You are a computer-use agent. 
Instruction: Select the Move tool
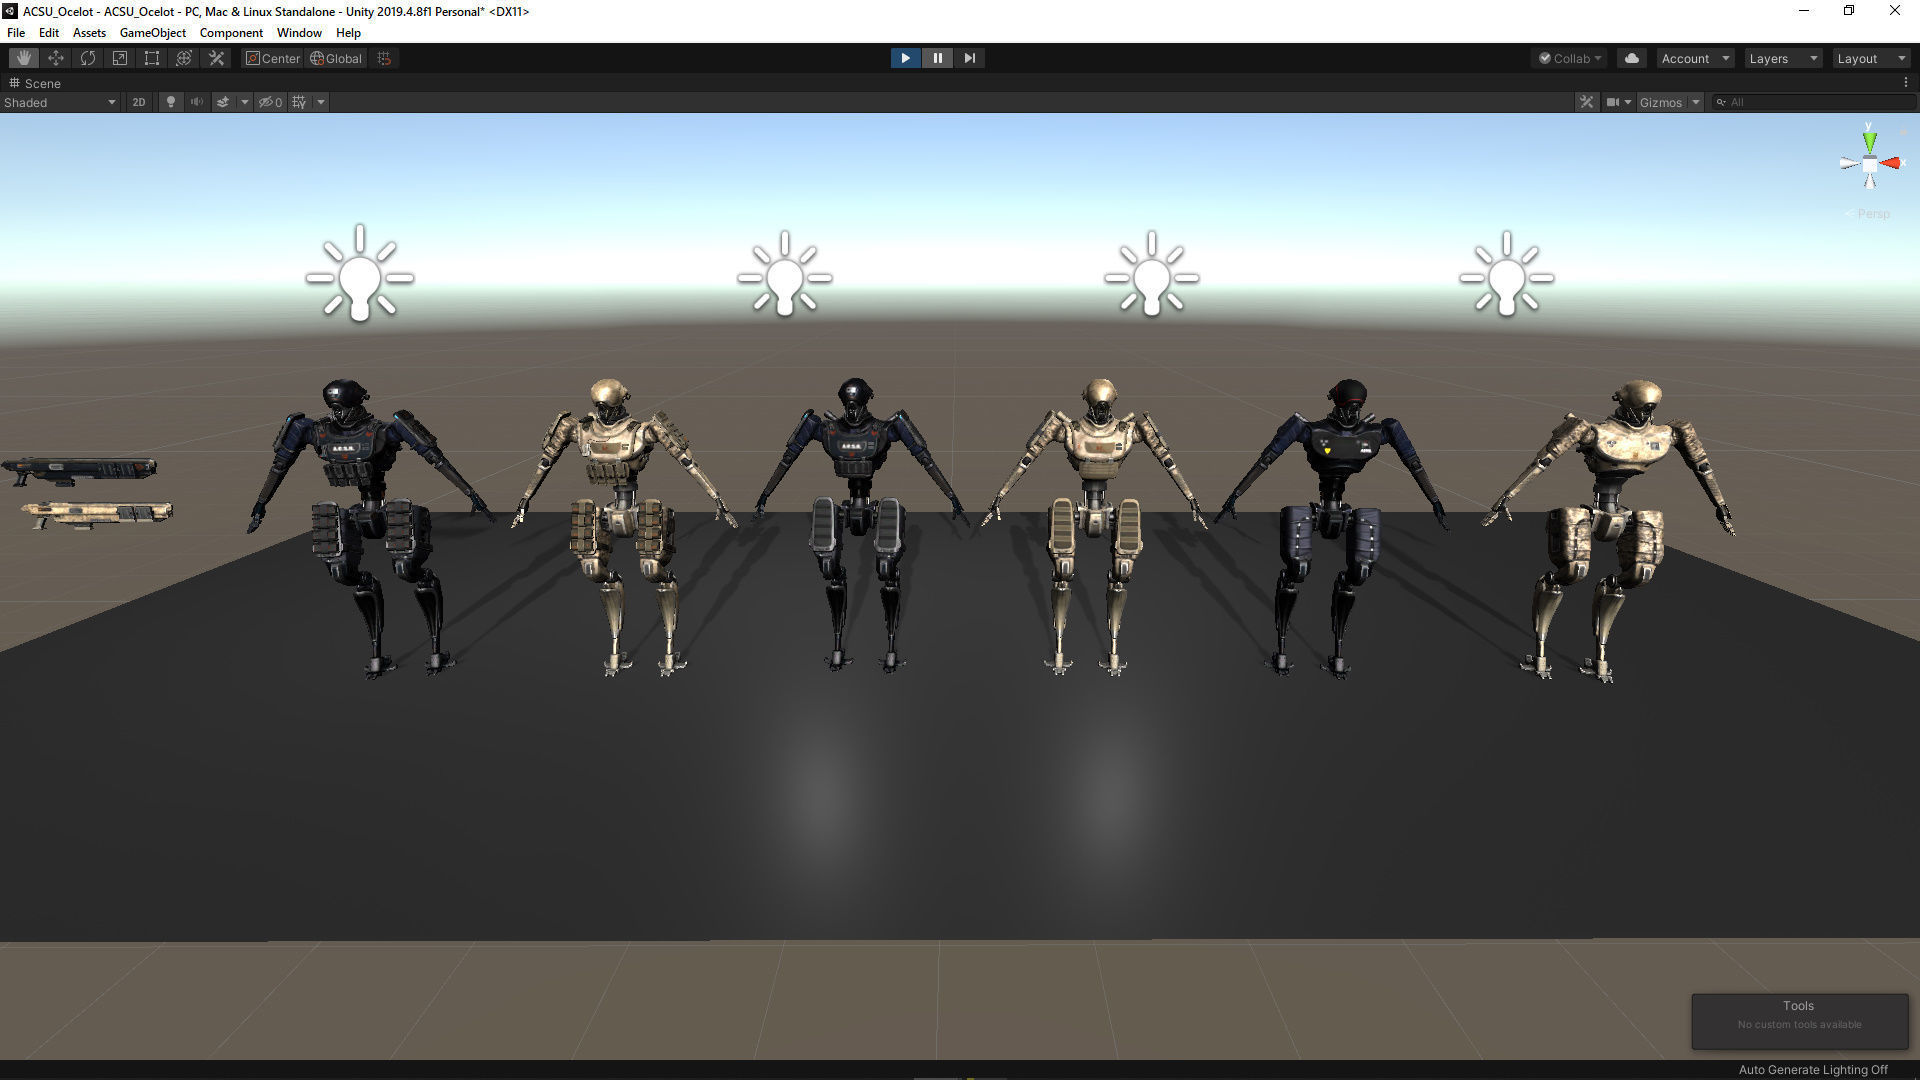(x=56, y=58)
